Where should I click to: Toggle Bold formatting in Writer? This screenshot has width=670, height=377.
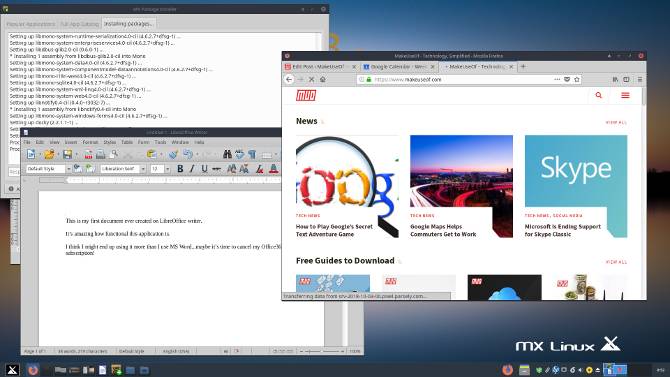[x=180, y=169]
